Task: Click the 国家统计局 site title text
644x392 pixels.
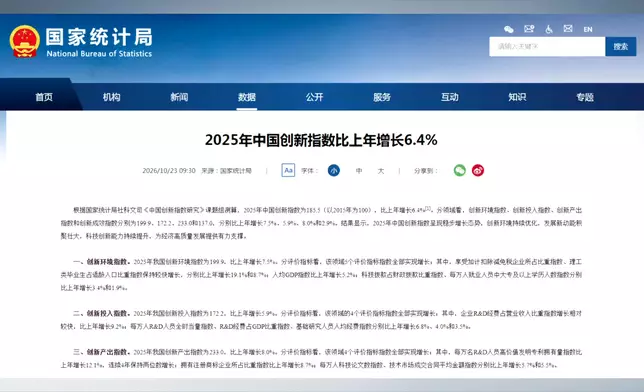Action: pos(99,37)
